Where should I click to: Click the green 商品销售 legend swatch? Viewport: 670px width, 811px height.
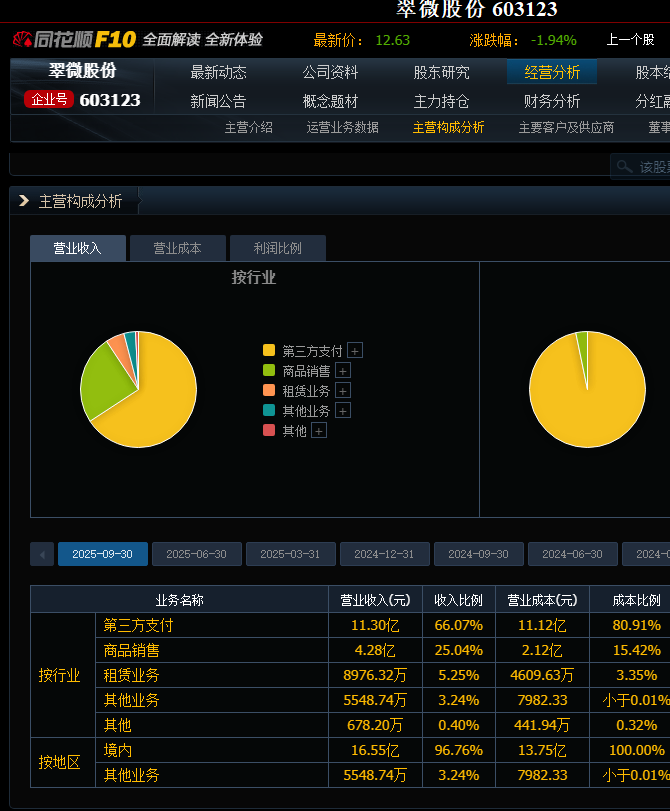pyautogui.click(x=269, y=370)
